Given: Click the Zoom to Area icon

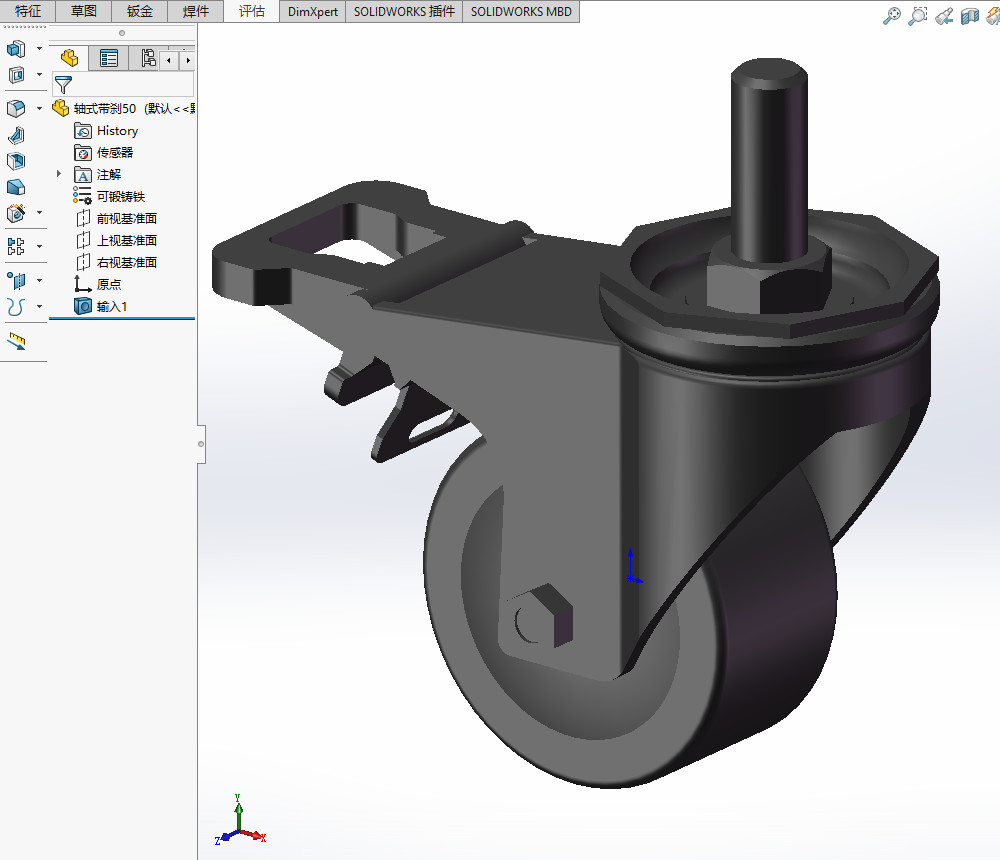Looking at the screenshot, I should (x=917, y=15).
